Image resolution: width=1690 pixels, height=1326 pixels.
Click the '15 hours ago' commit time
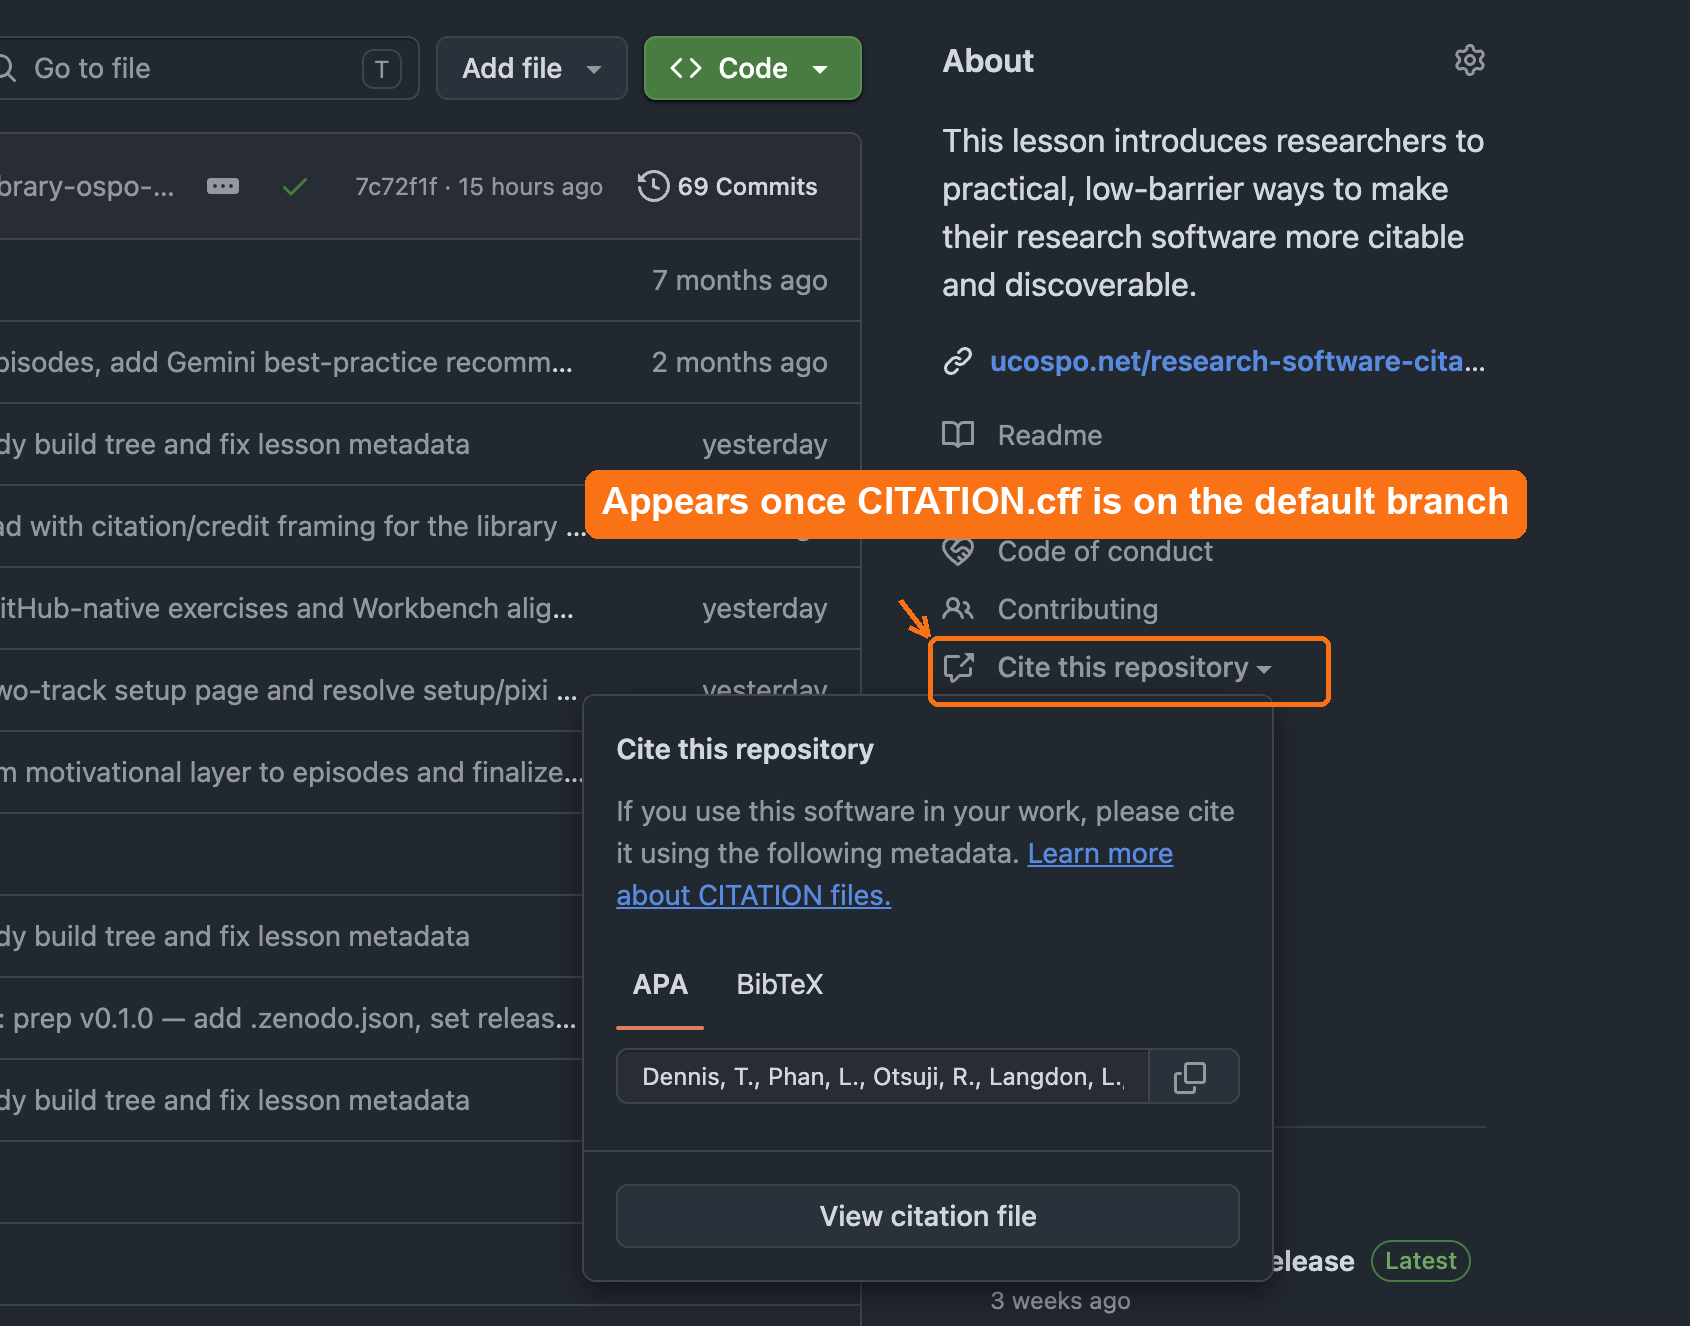pos(530,187)
